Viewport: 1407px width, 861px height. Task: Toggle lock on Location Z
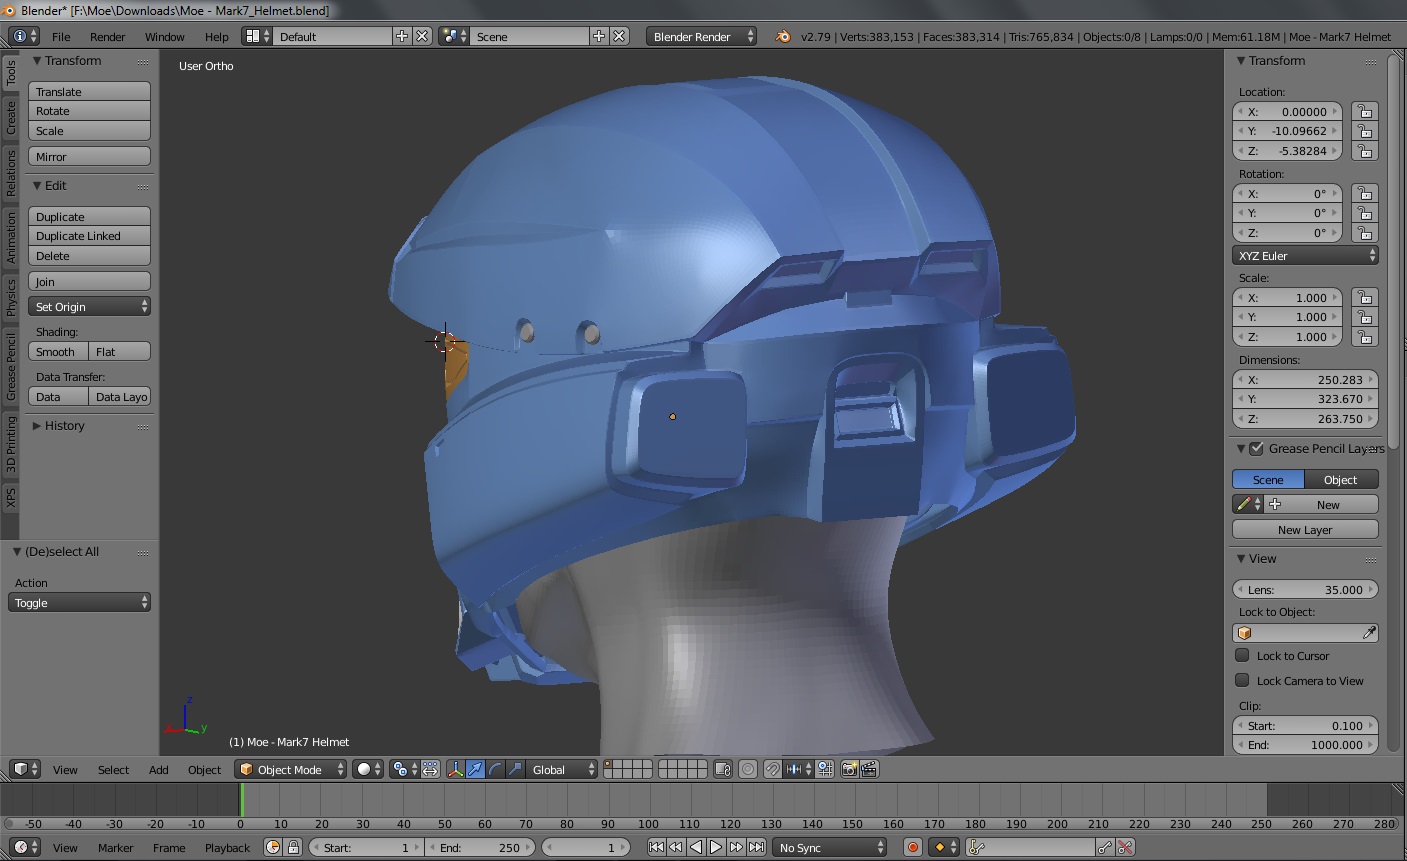(1364, 151)
